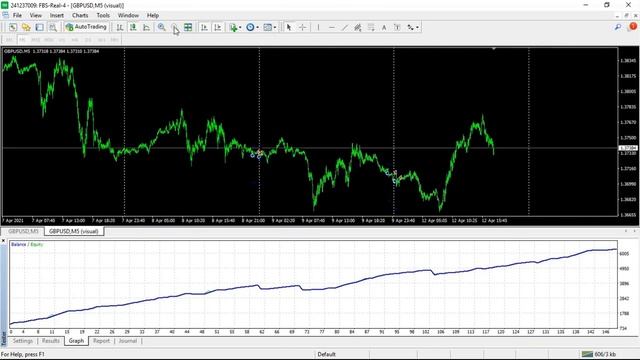Toggle chart auto scroll
This screenshot has height=360, width=640.
tap(204, 27)
